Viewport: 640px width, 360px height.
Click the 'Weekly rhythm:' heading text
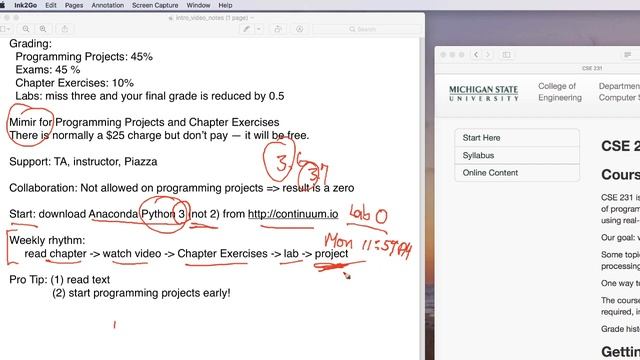pos(47,240)
